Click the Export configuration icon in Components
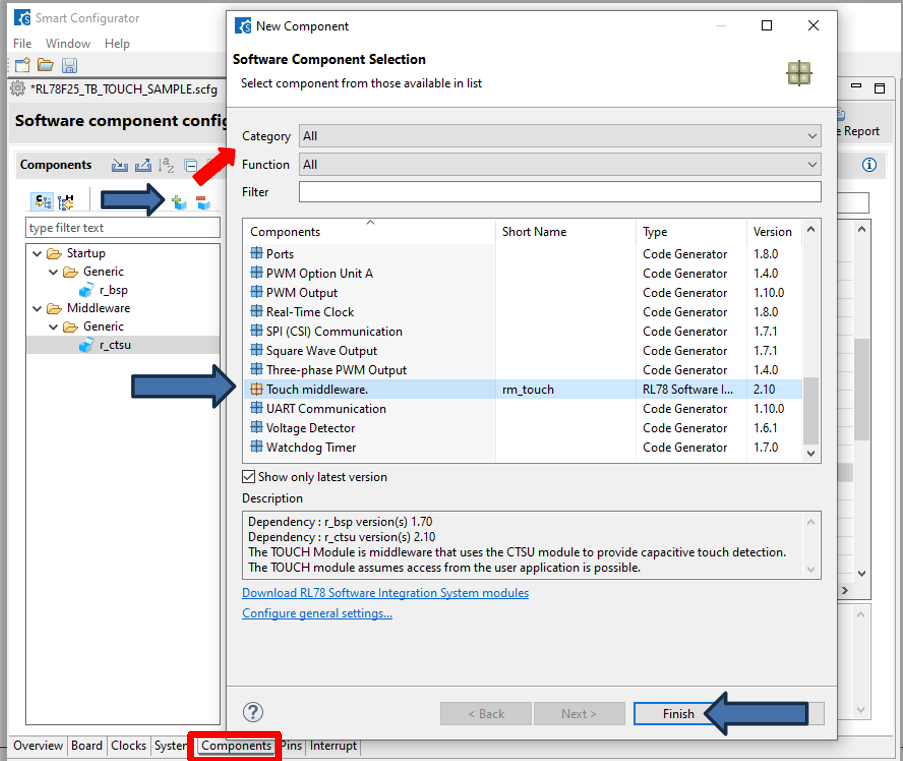Viewport: 903px width, 761px height. point(143,166)
